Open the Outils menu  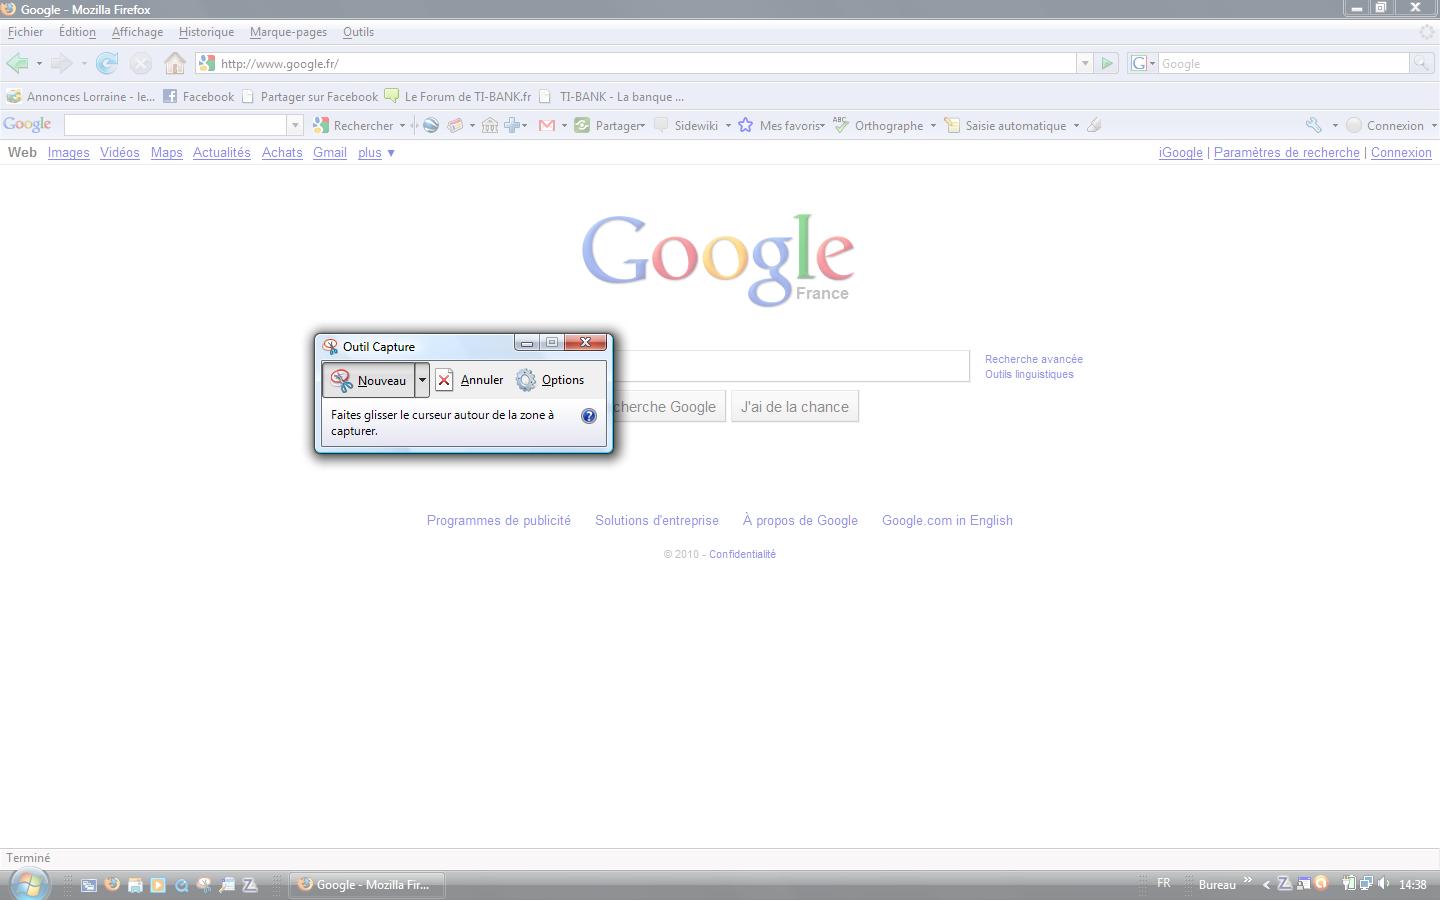pos(358,32)
